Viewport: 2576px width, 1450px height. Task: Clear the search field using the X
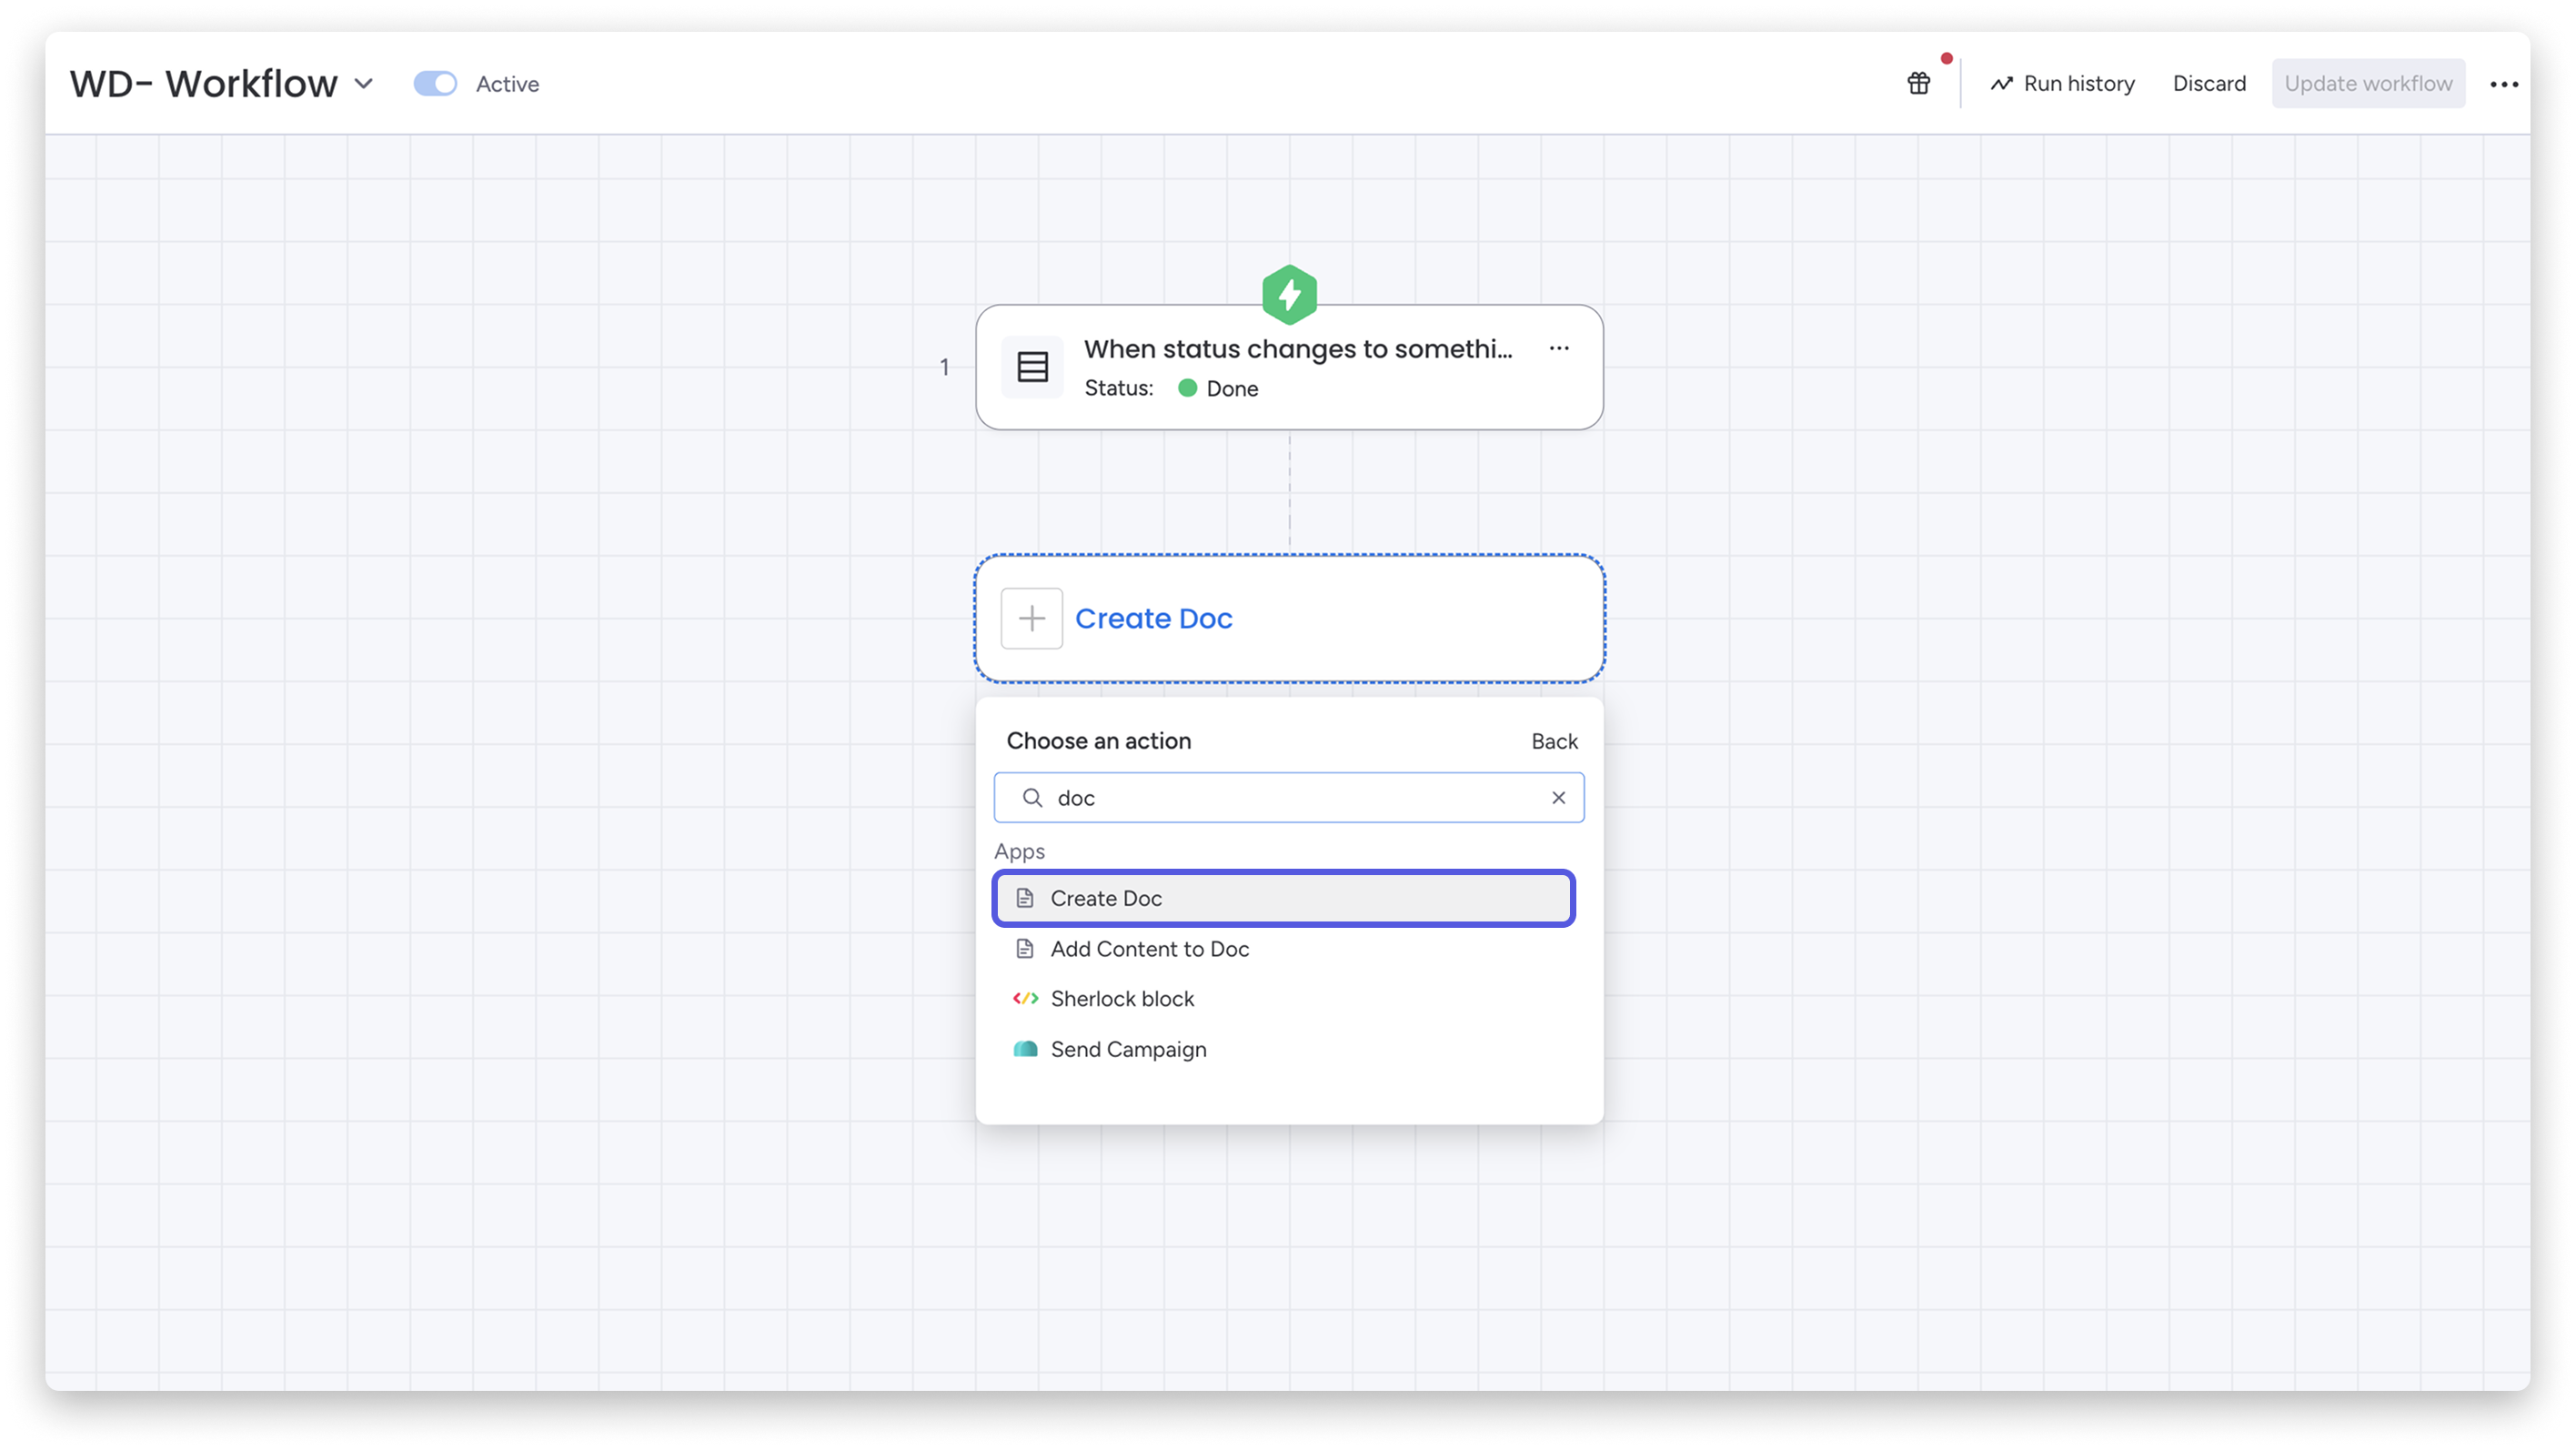tap(1557, 797)
